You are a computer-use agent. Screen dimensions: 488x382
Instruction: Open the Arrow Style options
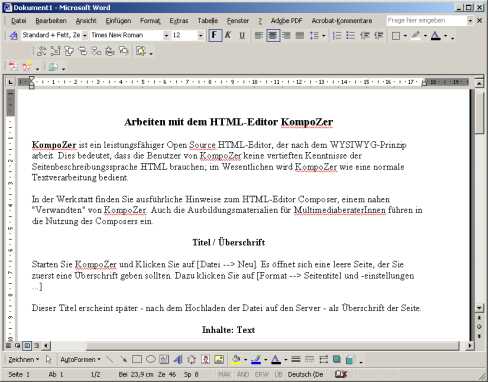(x=323, y=359)
